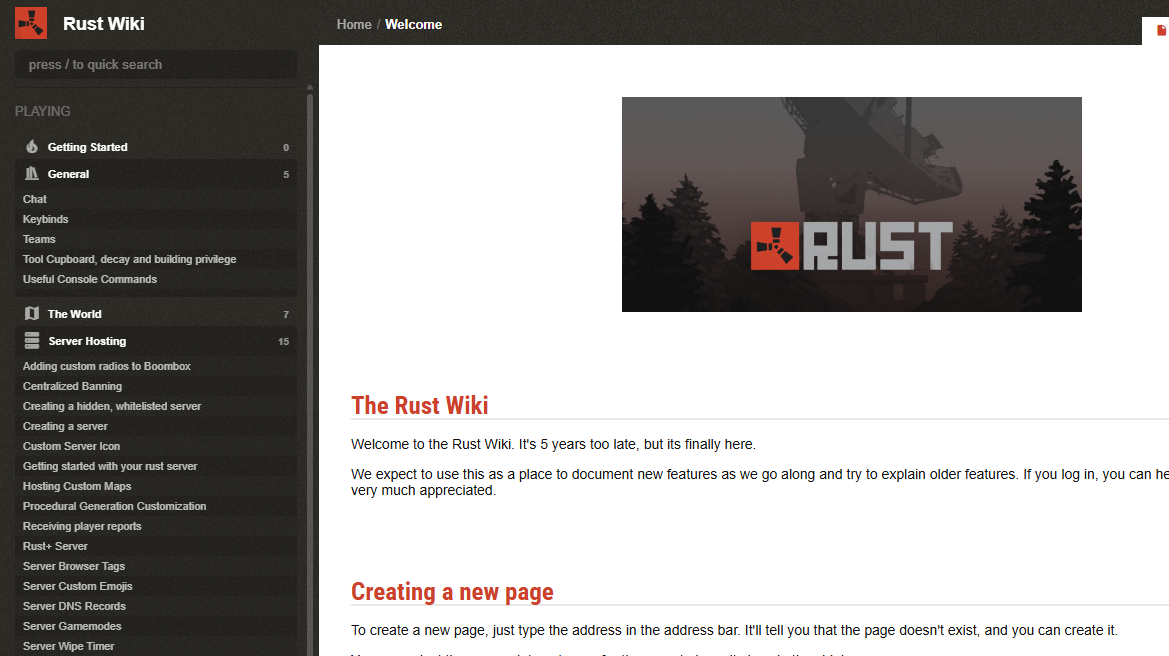Expand the Getting Started section
1169x656 pixels.
(x=156, y=147)
